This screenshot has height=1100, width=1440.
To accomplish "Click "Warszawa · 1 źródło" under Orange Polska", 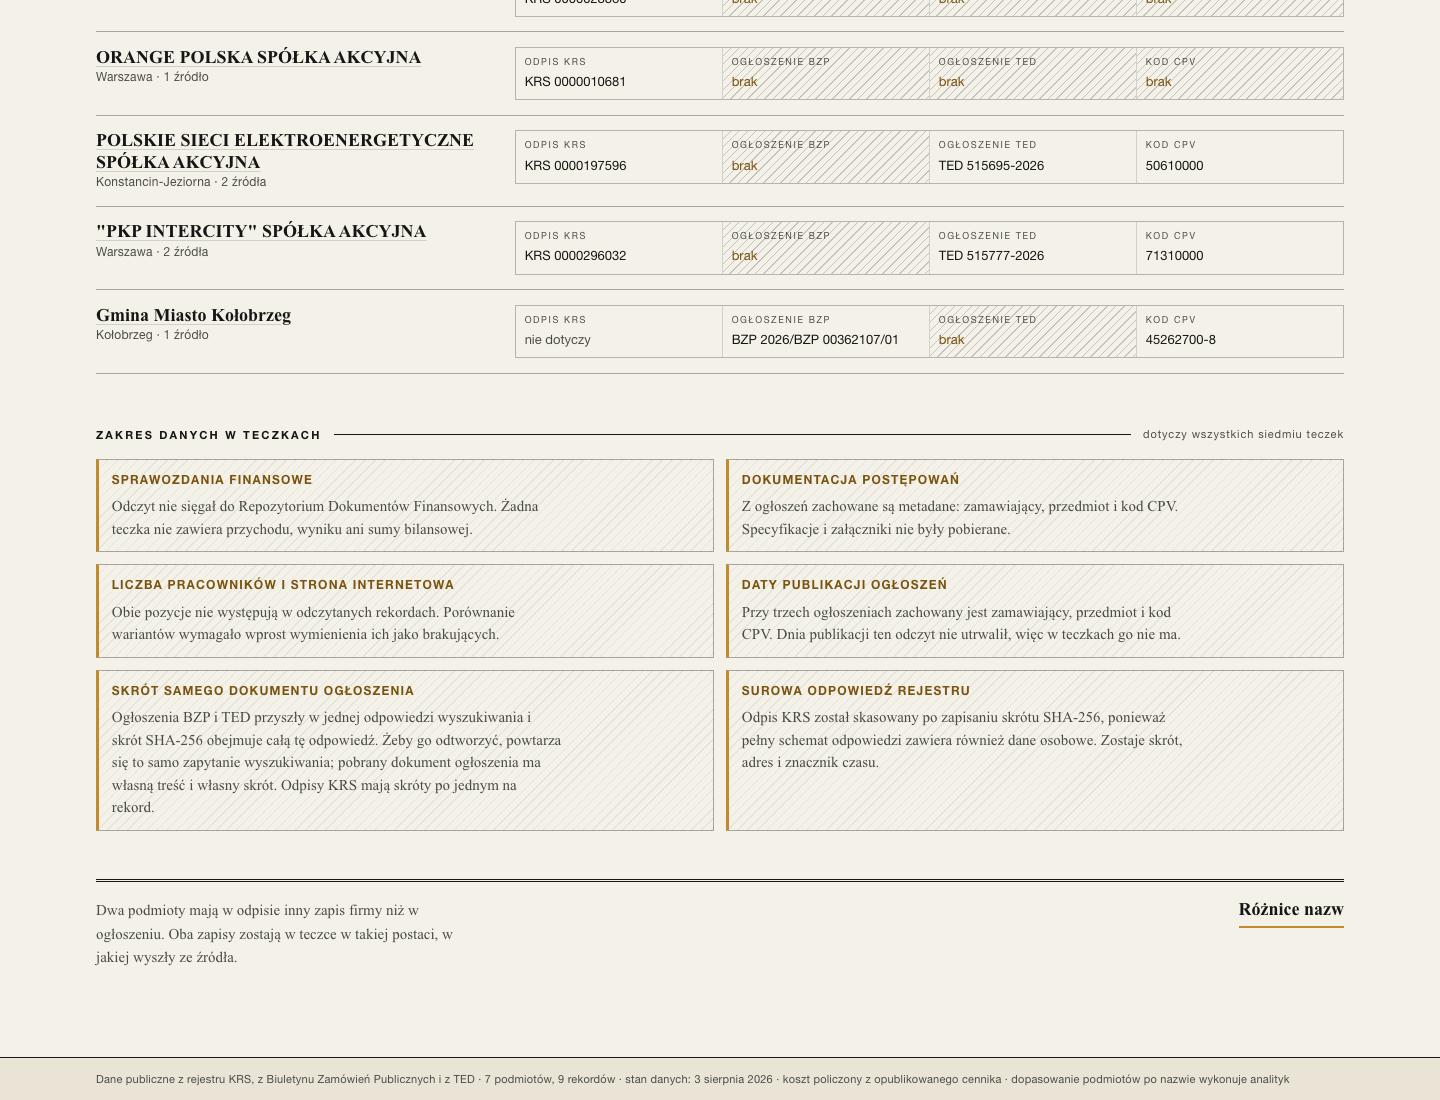I will click(152, 77).
